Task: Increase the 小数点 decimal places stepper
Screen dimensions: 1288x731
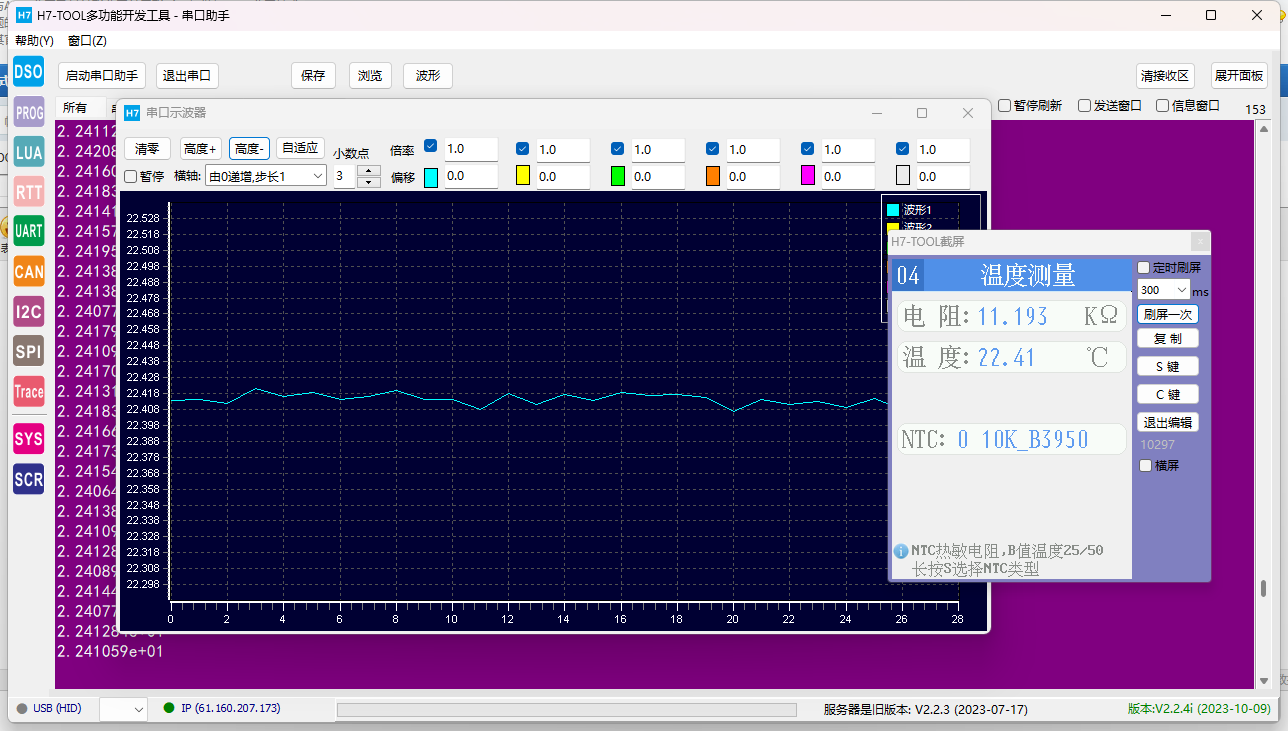Action: (369, 171)
